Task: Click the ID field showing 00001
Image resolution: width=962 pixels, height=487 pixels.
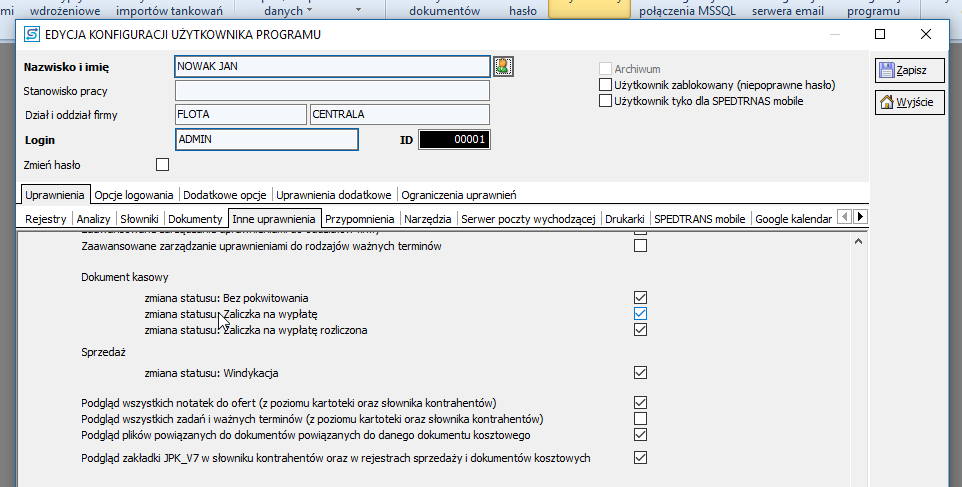Action: (x=454, y=139)
